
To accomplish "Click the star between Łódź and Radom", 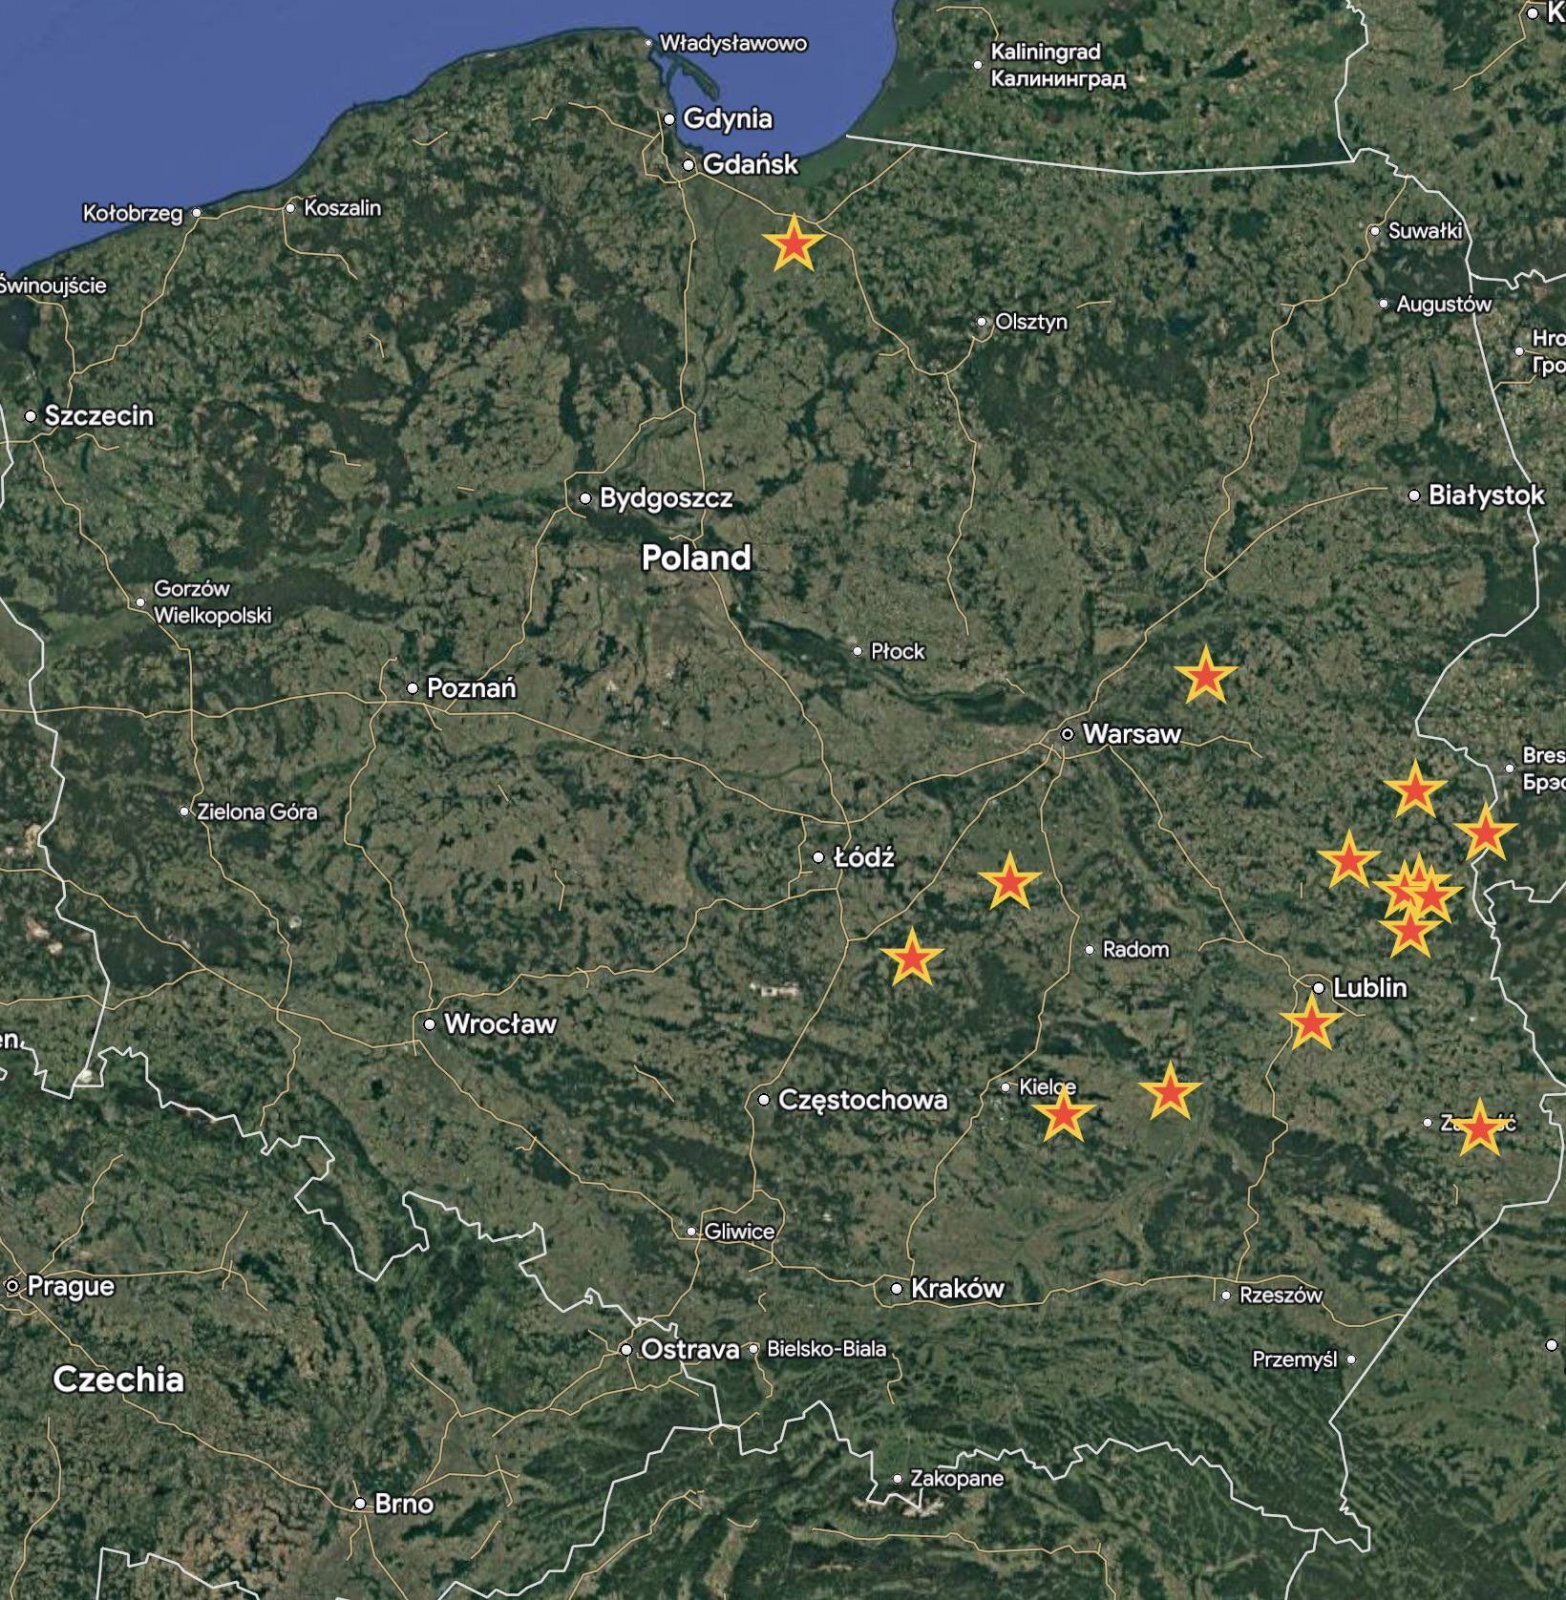I will (1009, 882).
